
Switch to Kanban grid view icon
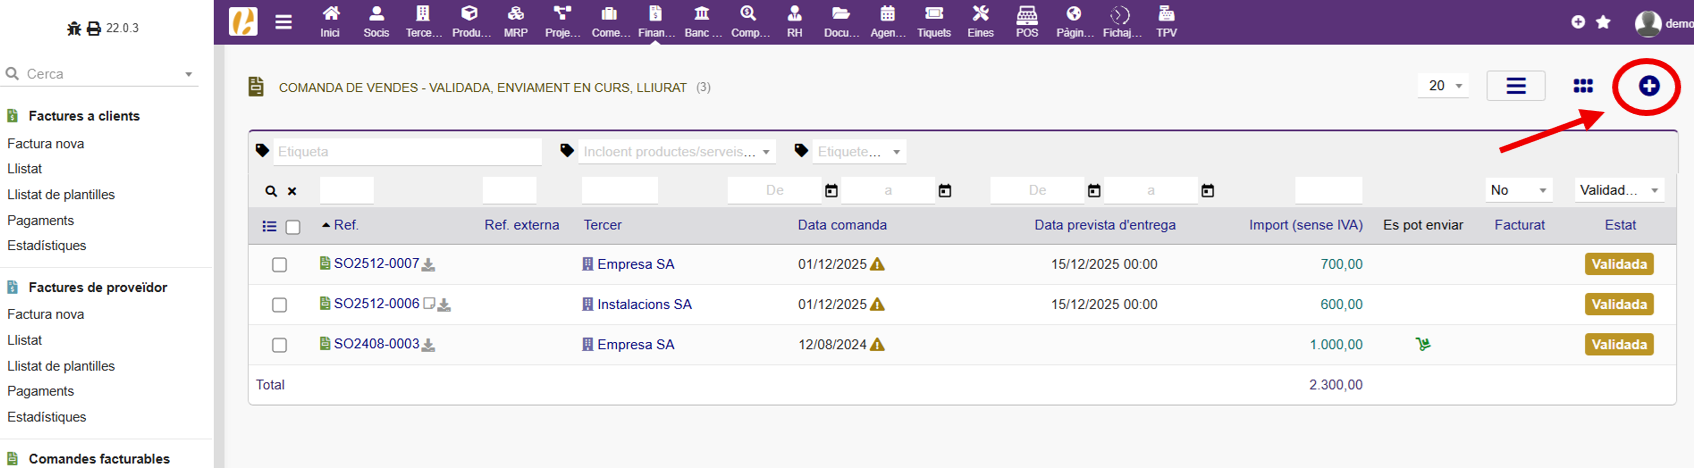coord(1582,87)
